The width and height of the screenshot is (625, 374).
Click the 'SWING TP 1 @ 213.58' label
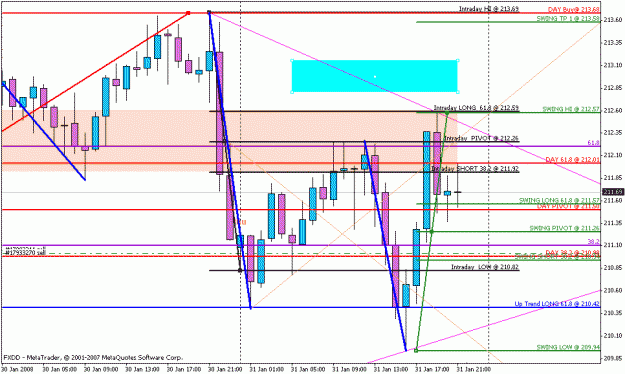tap(568, 18)
